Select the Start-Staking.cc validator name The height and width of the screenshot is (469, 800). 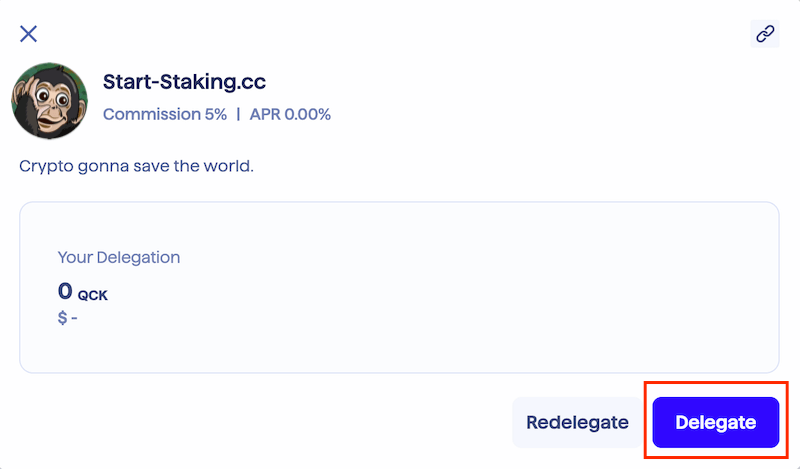184,82
